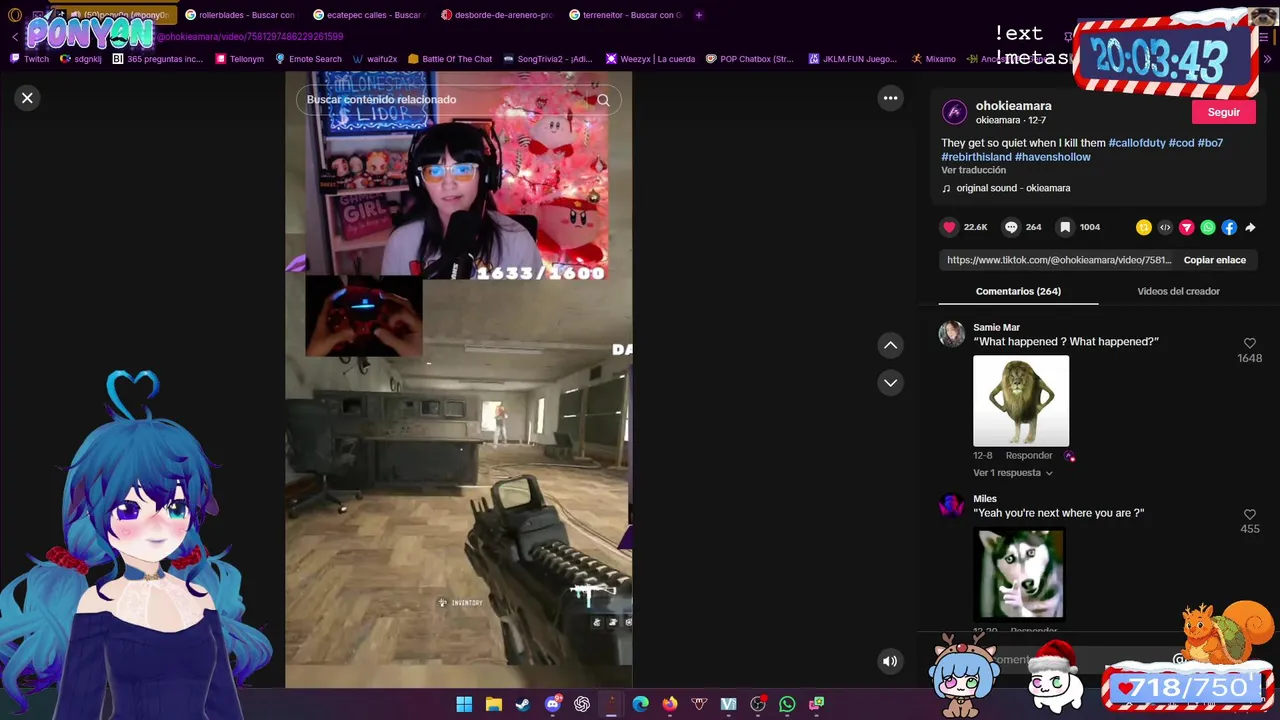Open Firefox from the taskbar
1280x720 pixels.
670,704
